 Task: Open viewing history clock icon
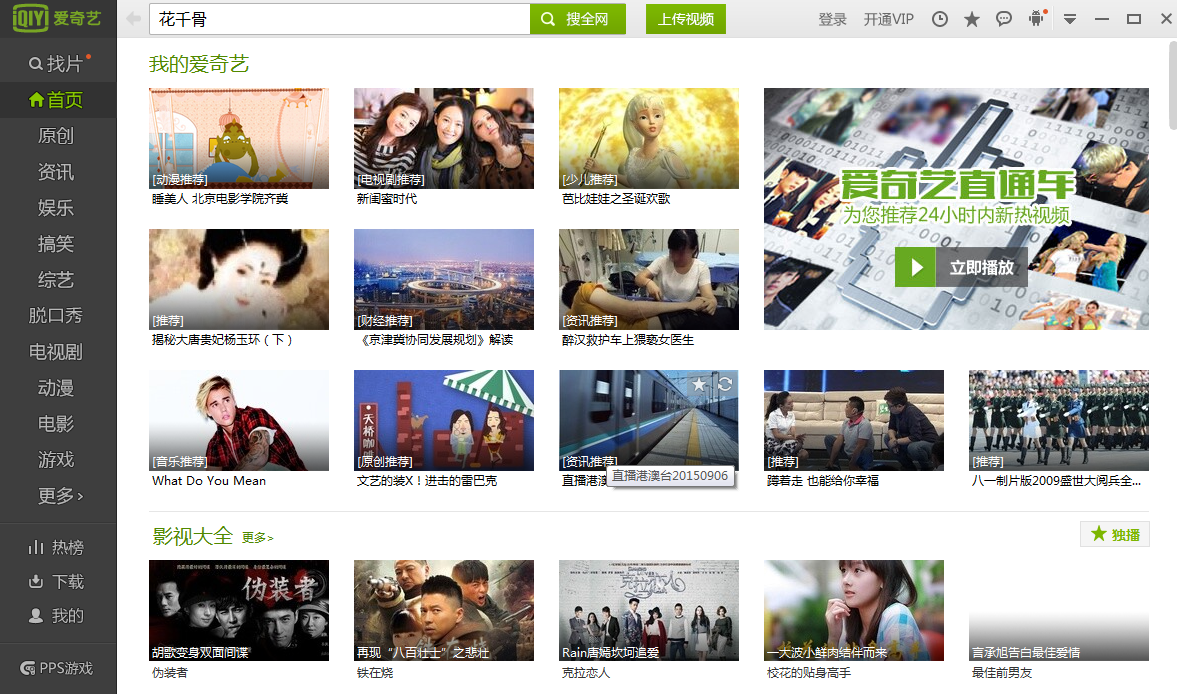click(x=940, y=20)
